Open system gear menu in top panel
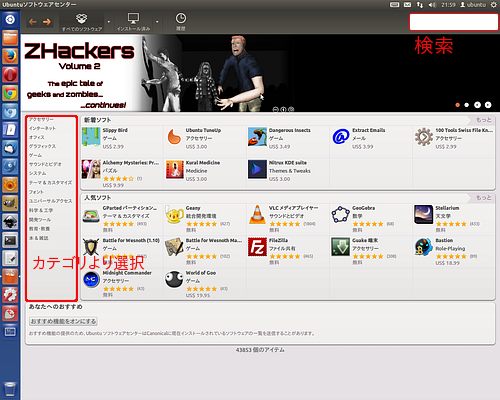 (x=494, y=5)
